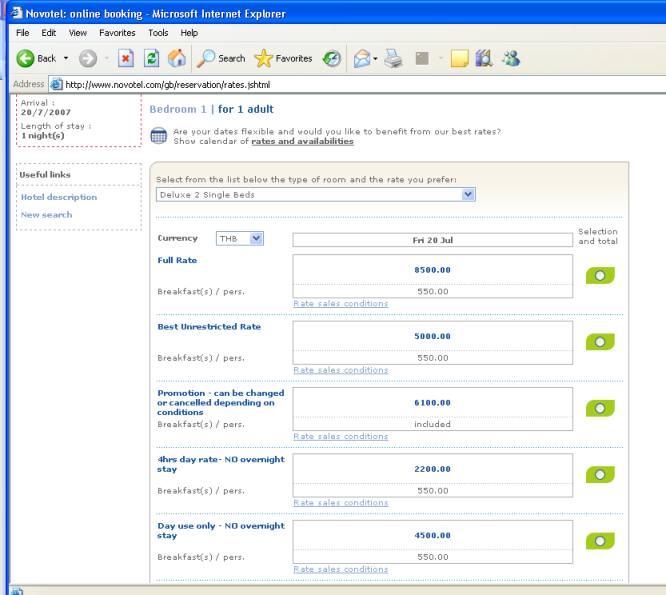This screenshot has width=666, height=595.
Task: Expand the Back button history arrow
Action: coord(66,58)
